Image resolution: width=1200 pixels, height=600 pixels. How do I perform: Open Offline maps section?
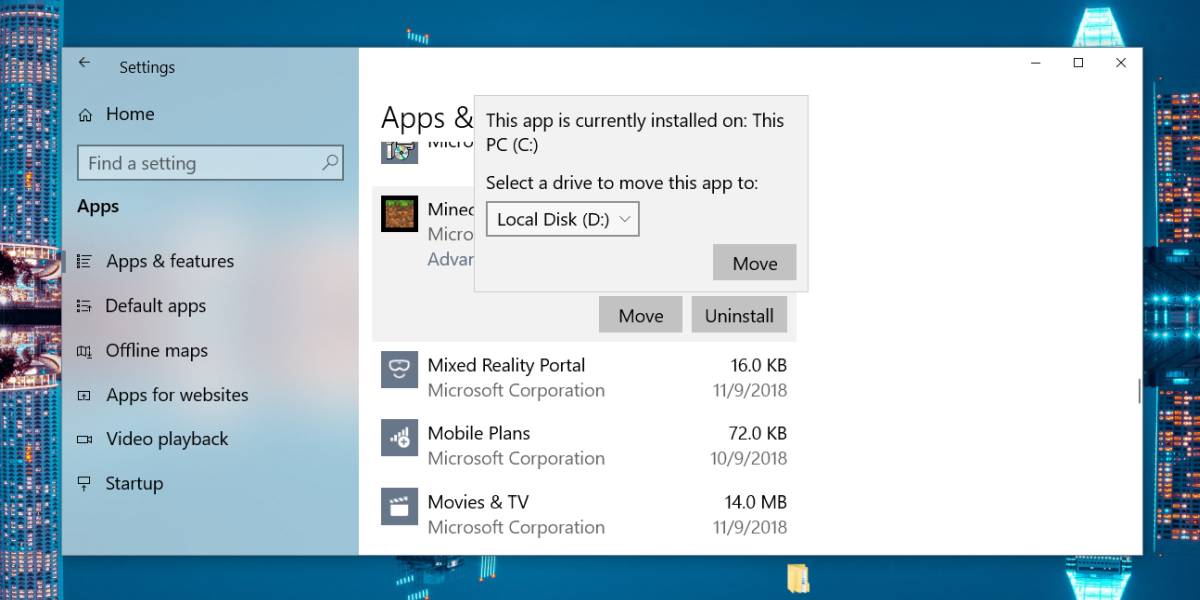click(x=157, y=350)
